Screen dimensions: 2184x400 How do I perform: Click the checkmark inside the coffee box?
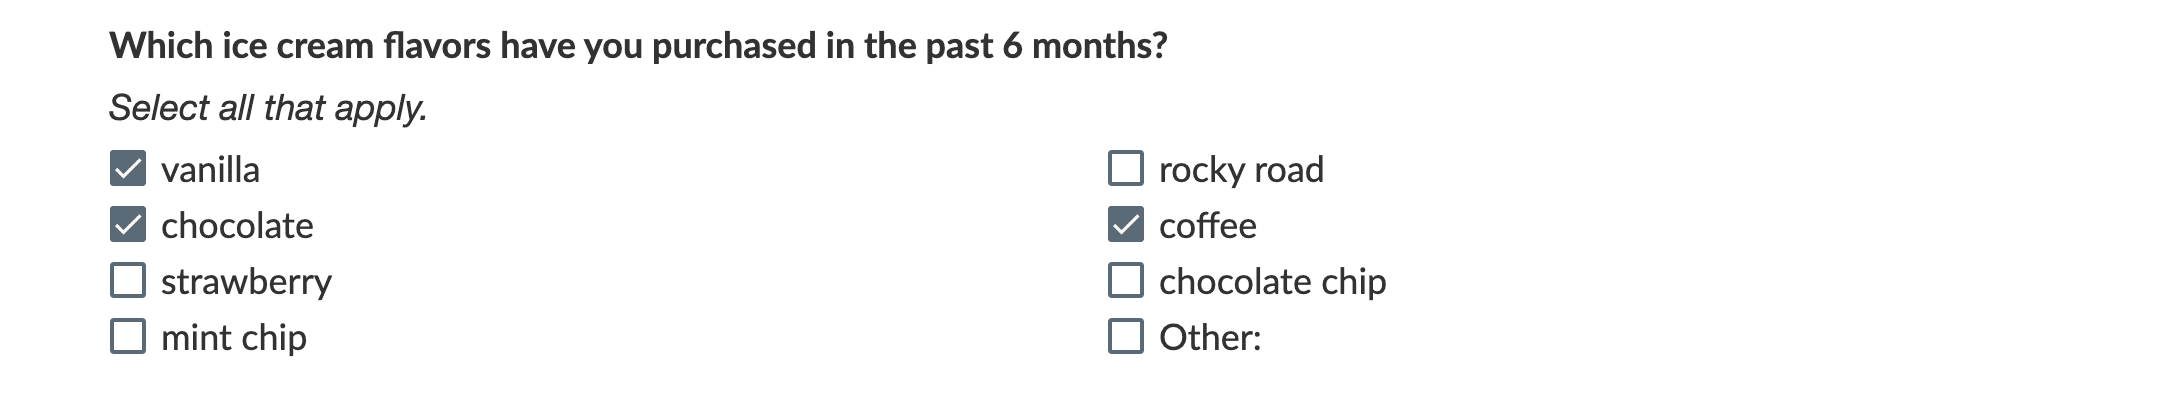(x=1126, y=225)
